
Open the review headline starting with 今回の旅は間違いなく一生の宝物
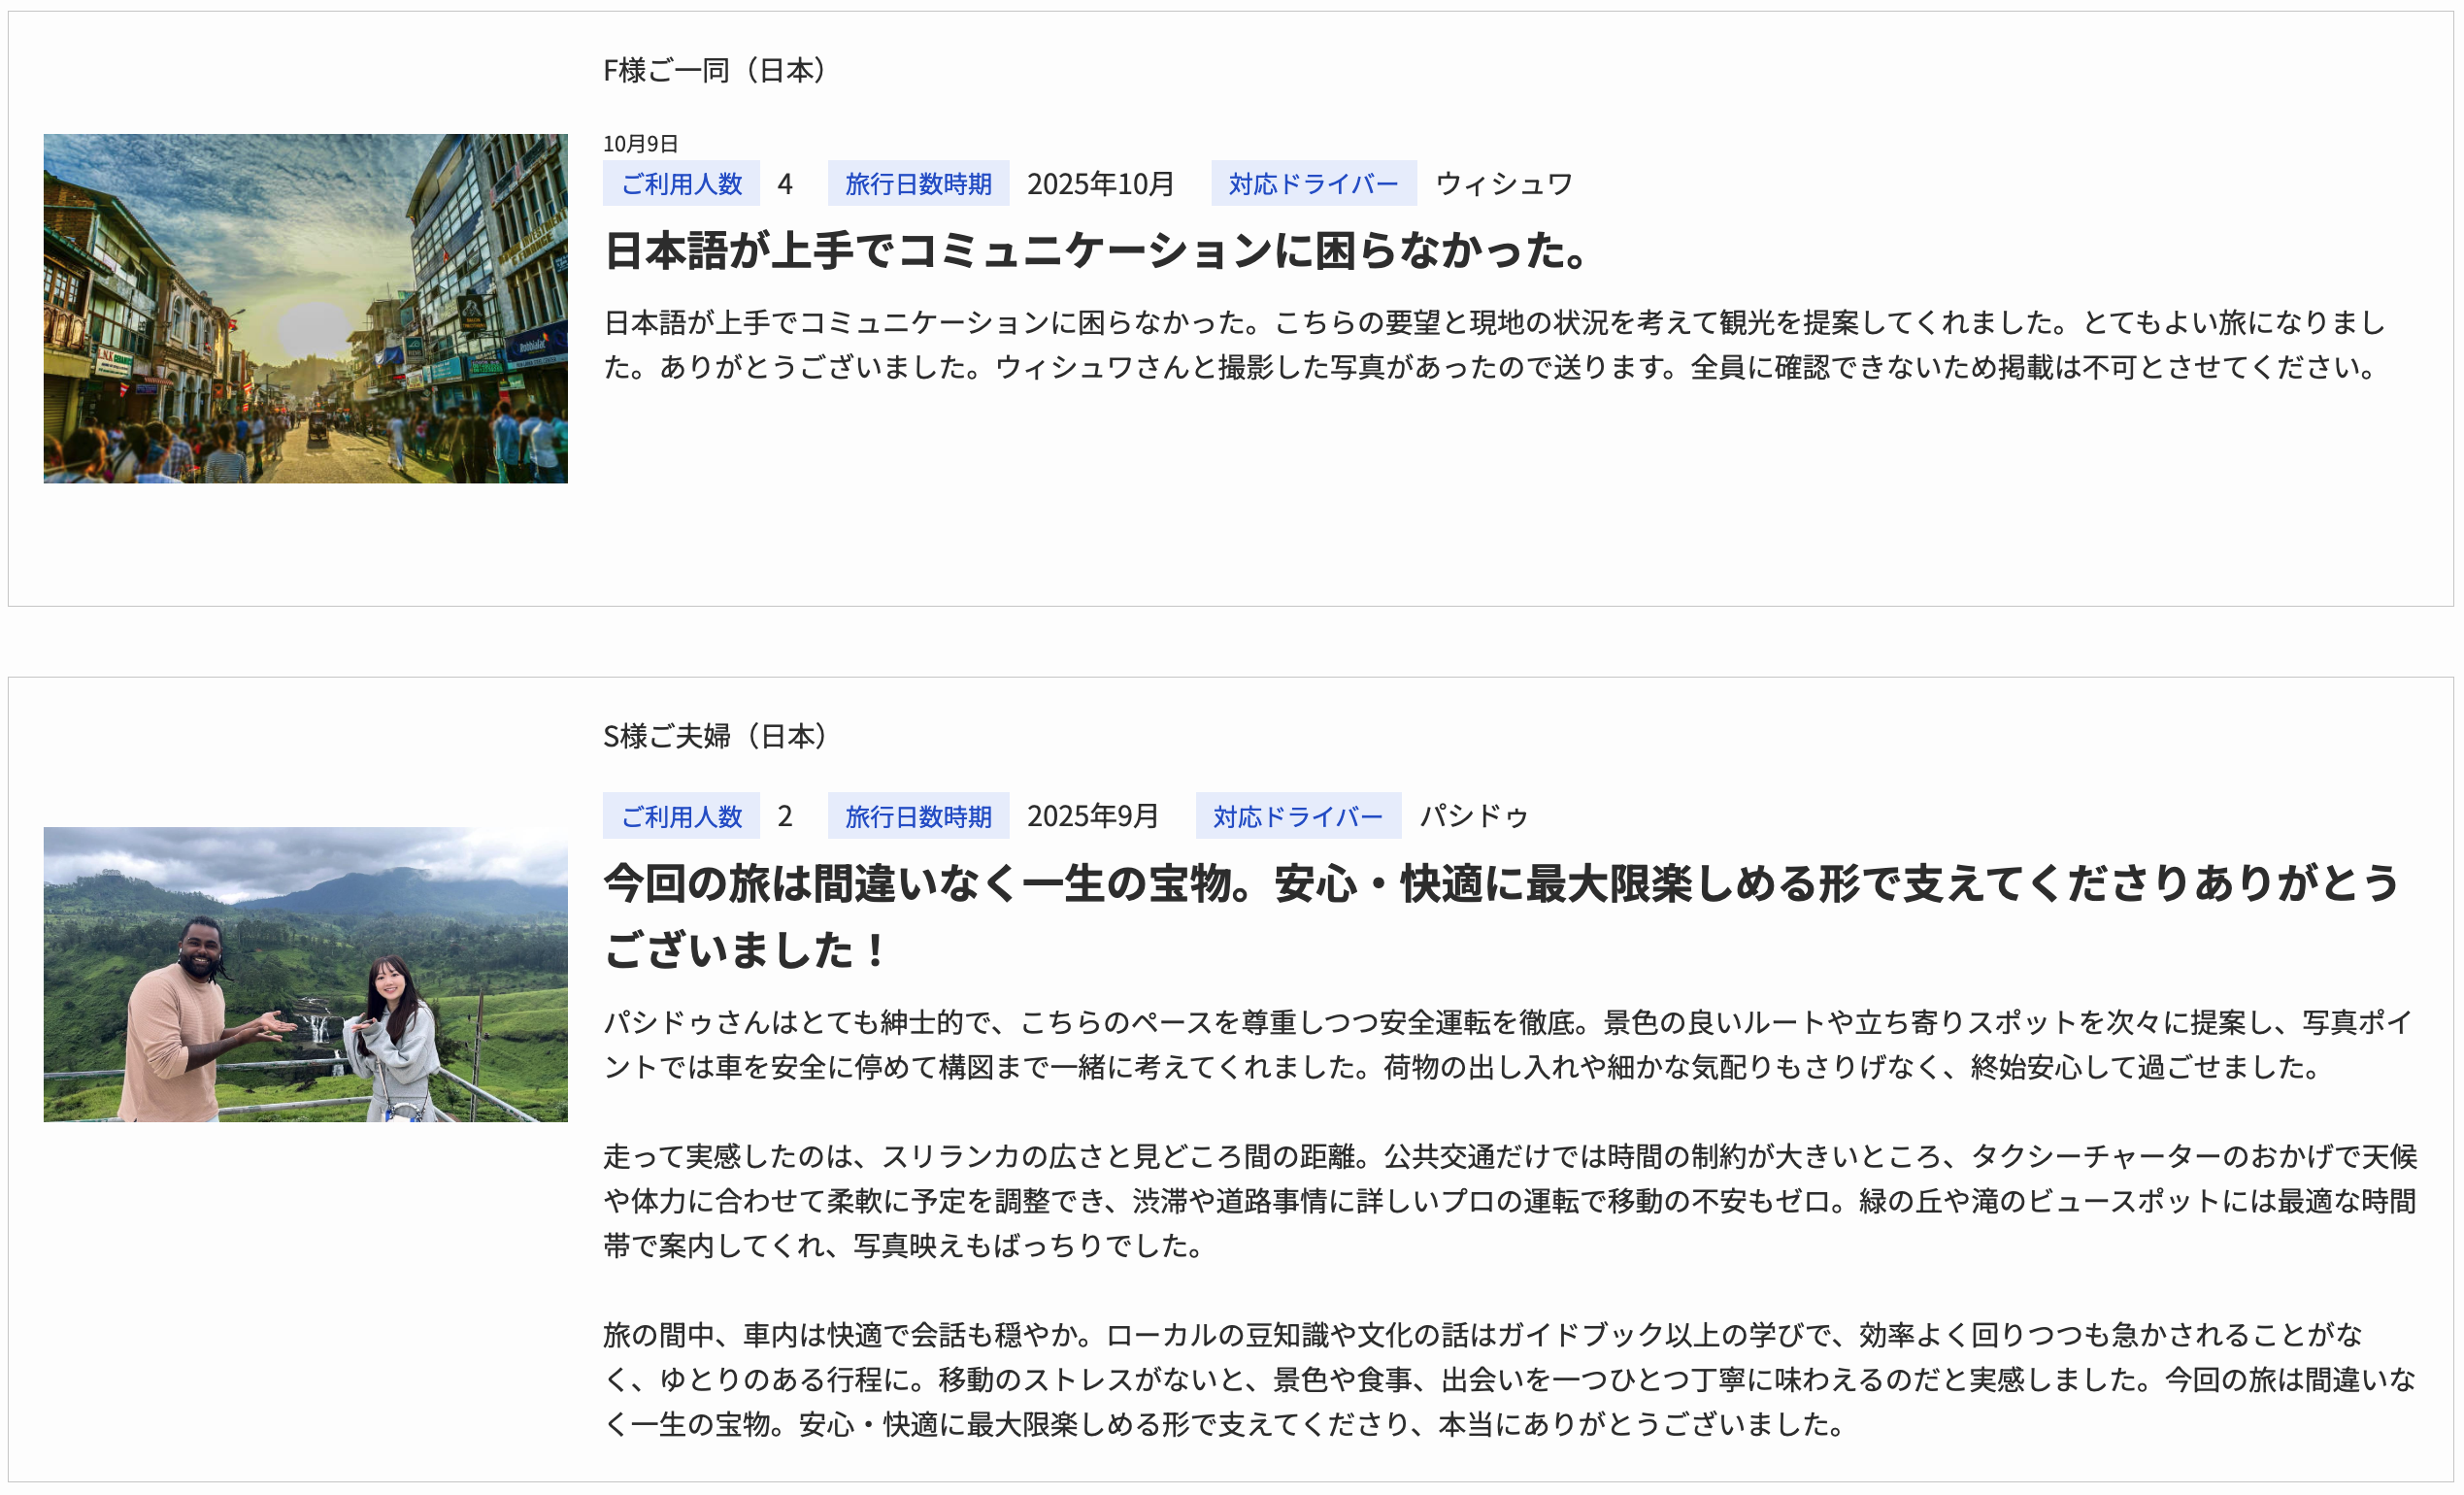click(1500, 915)
